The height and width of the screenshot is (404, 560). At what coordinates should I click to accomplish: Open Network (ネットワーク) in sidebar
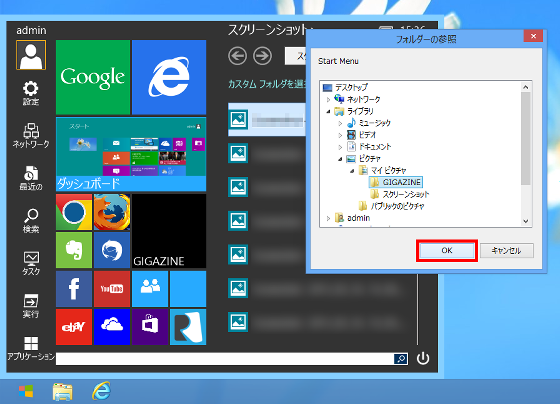coord(31,136)
